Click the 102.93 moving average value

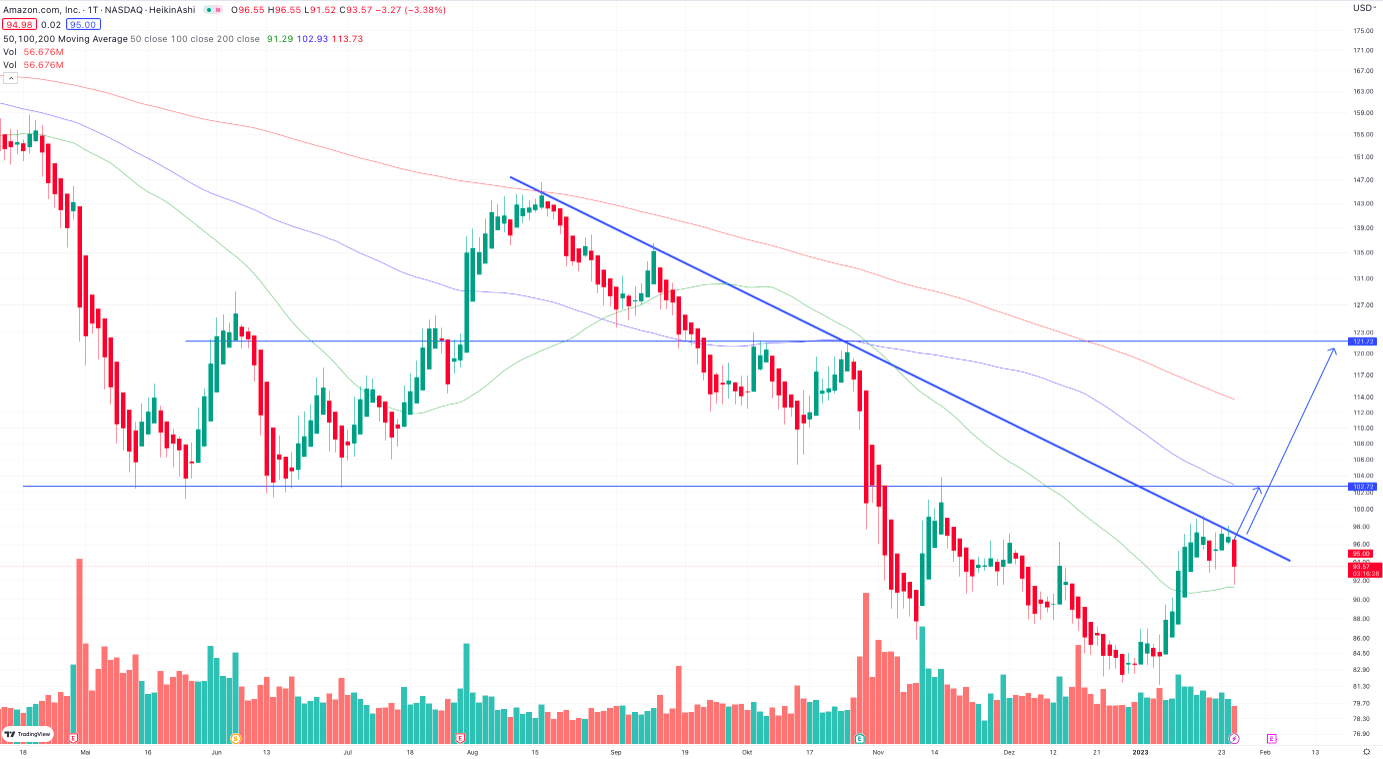click(x=314, y=38)
